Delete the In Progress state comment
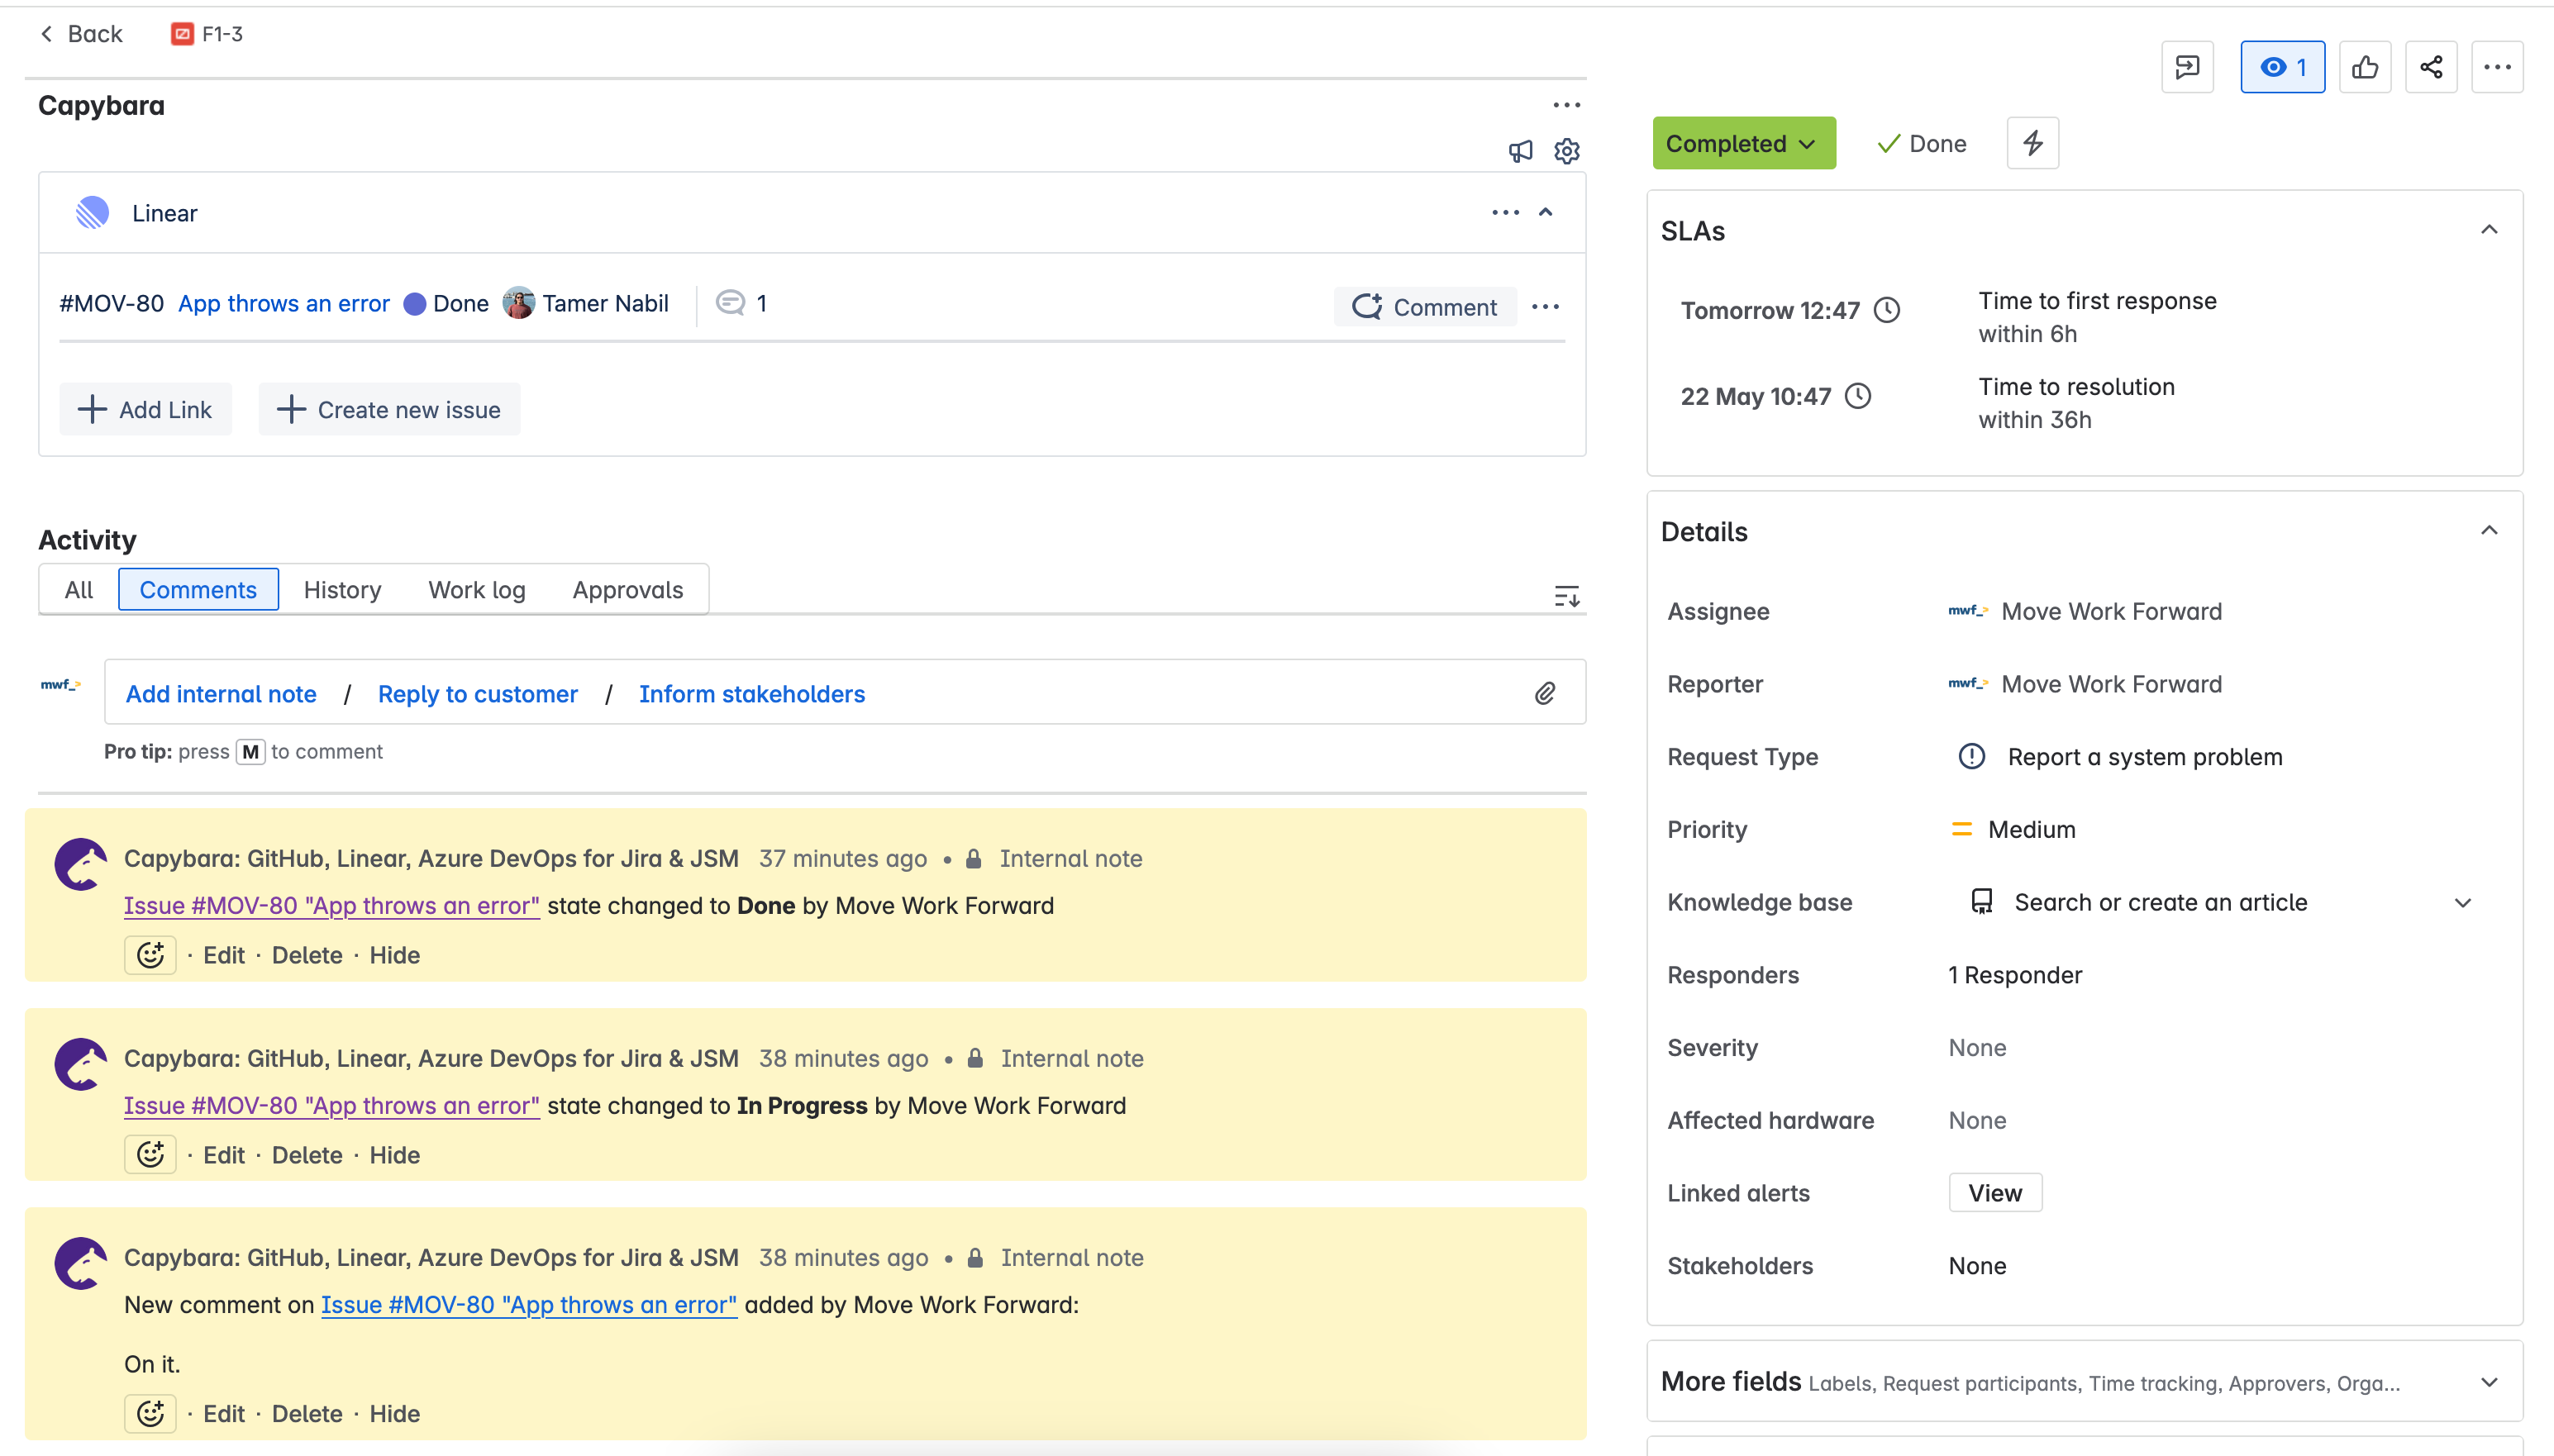2554x1456 pixels. point(307,1155)
